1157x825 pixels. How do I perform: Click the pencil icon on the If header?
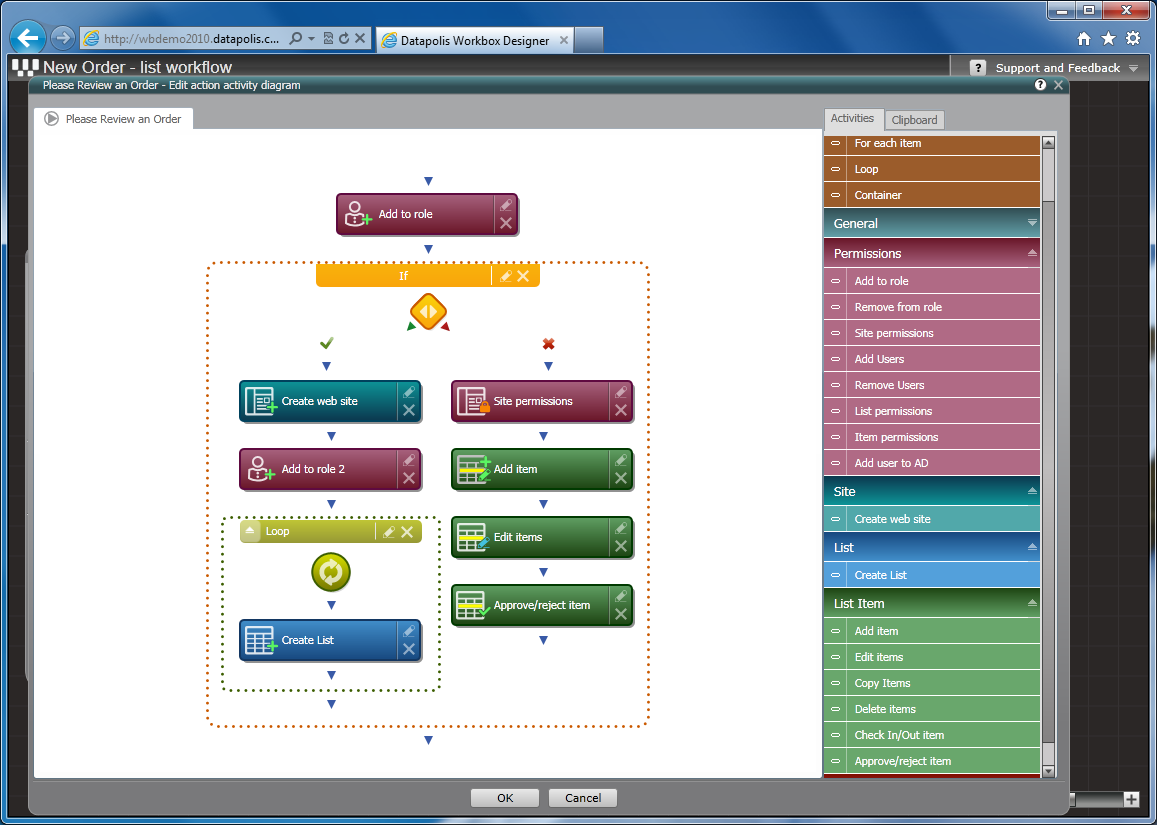pos(505,276)
